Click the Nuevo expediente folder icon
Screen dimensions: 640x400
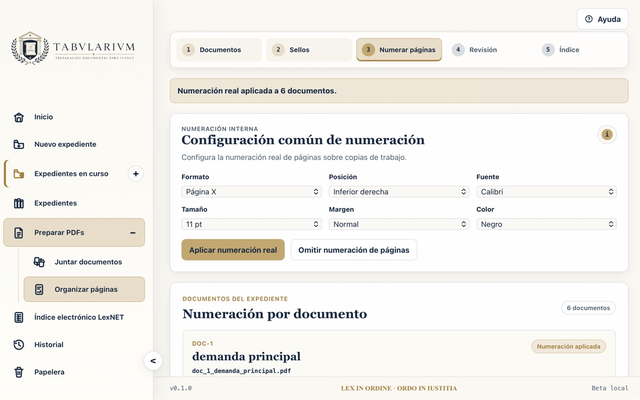(19, 144)
